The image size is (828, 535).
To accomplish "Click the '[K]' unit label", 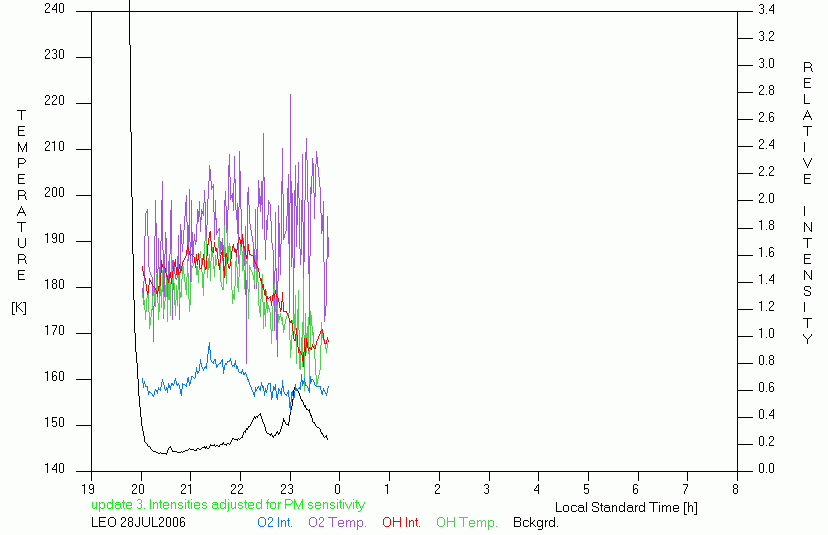I will [19, 307].
